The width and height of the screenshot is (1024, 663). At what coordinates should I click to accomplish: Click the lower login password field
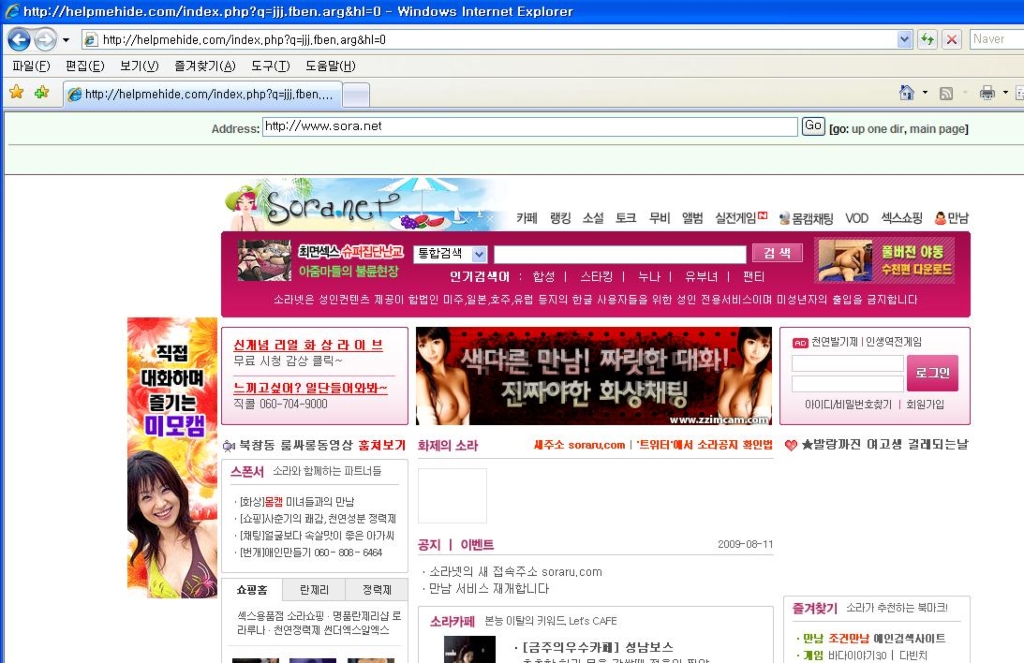tap(848, 384)
